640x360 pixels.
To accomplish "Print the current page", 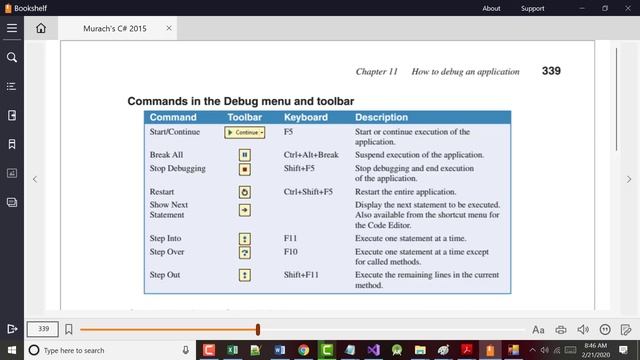I will pos(561,329).
